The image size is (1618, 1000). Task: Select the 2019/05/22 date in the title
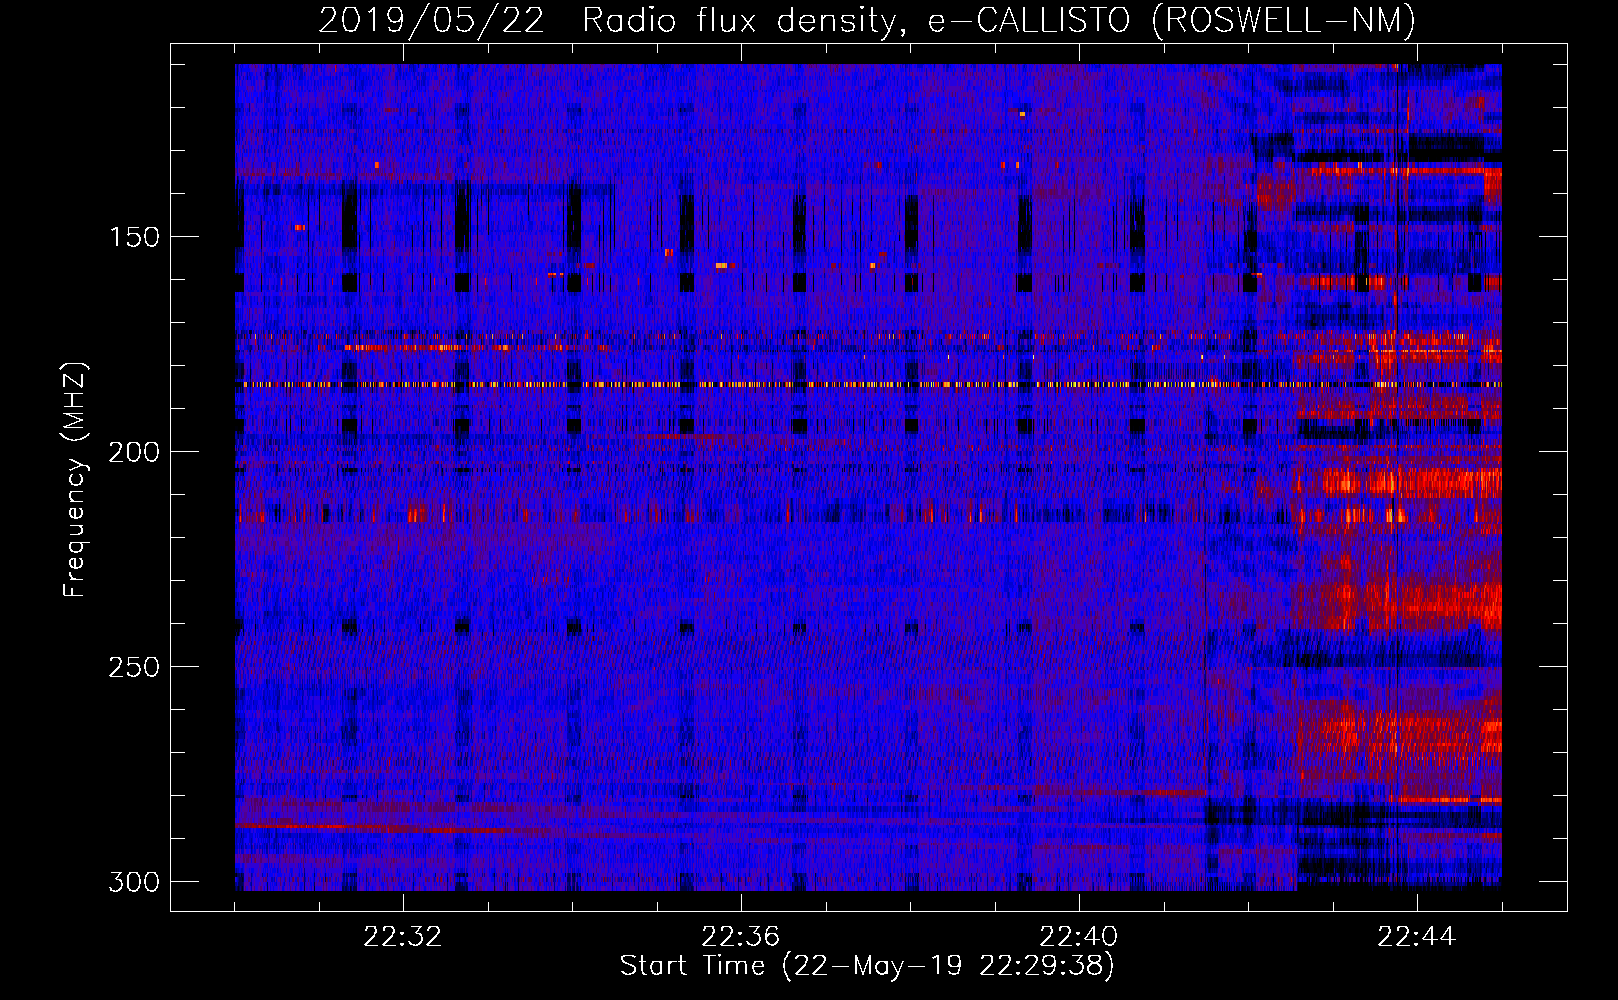(x=431, y=20)
